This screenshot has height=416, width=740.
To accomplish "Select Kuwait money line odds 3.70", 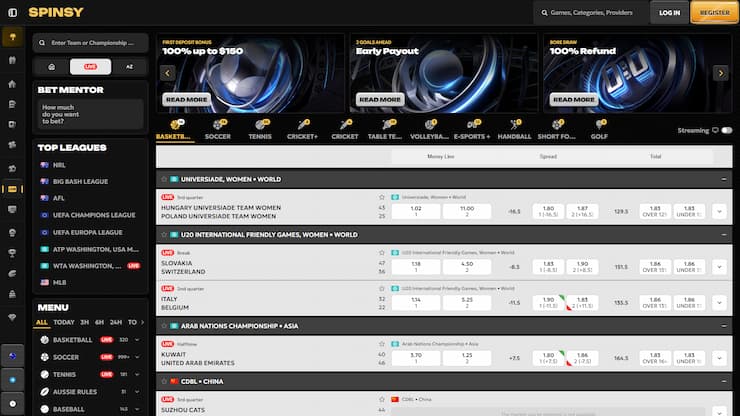I will 416,358.
